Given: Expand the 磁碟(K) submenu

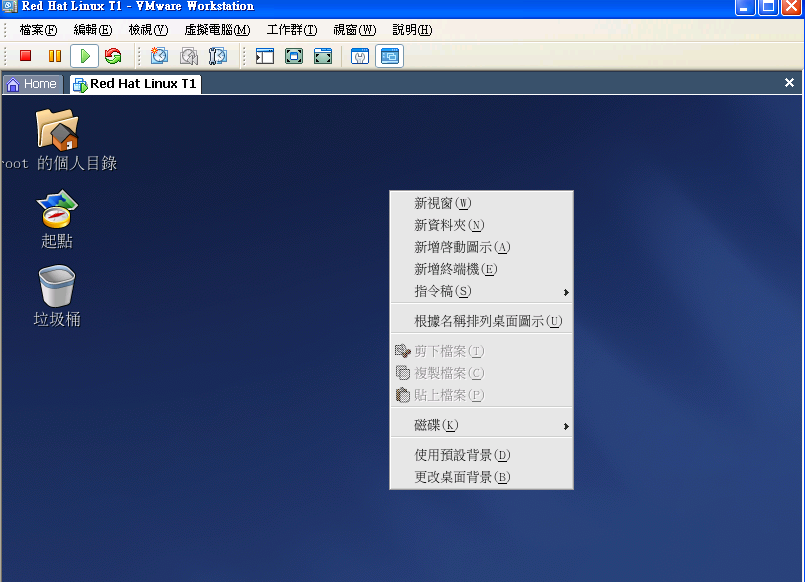Looking at the screenshot, I should 482,425.
